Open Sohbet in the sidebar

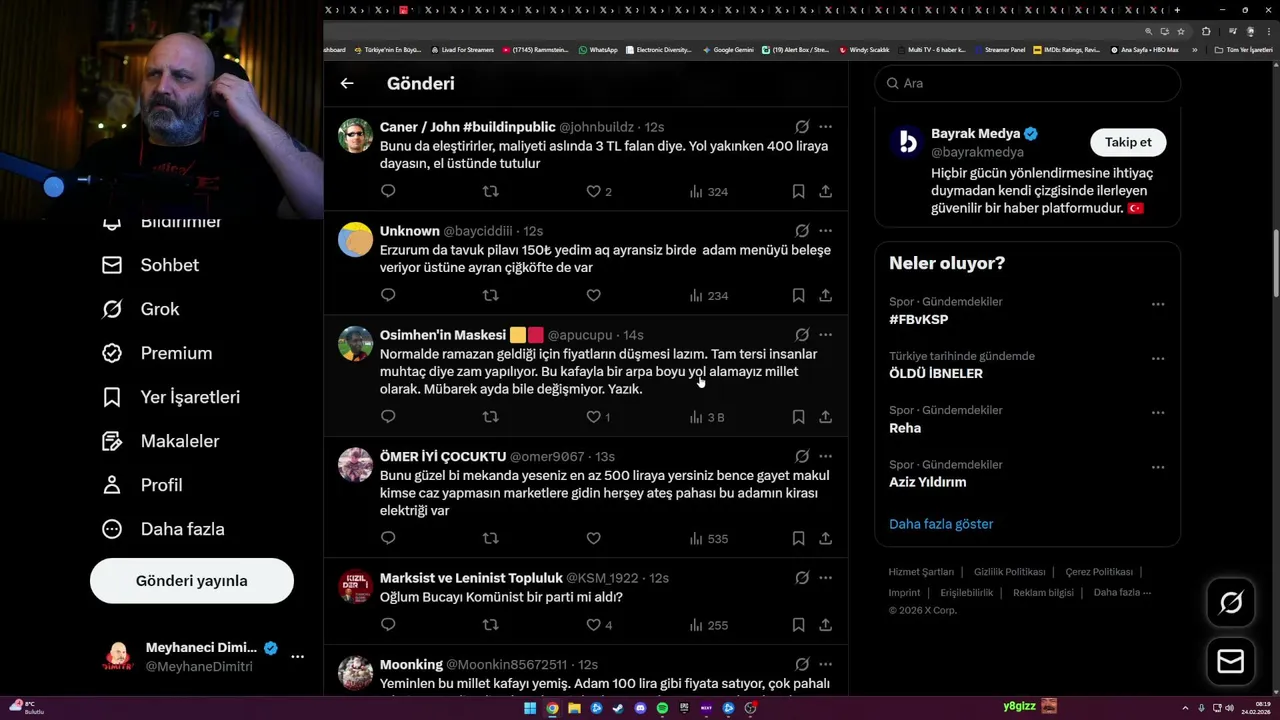tap(150, 265)
